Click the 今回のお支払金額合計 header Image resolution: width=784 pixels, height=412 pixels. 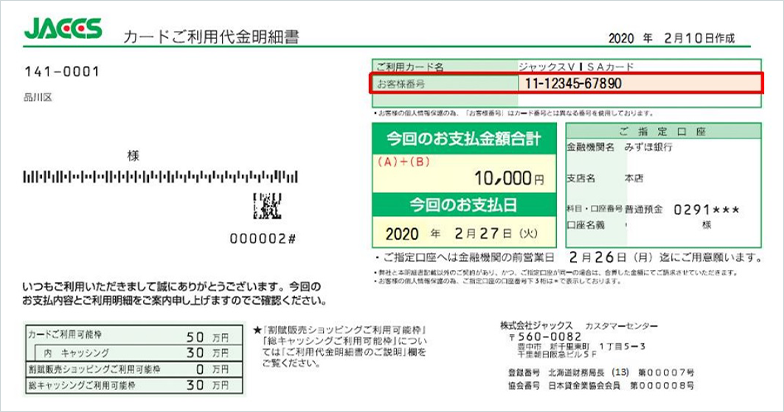[x=464, y=138]
